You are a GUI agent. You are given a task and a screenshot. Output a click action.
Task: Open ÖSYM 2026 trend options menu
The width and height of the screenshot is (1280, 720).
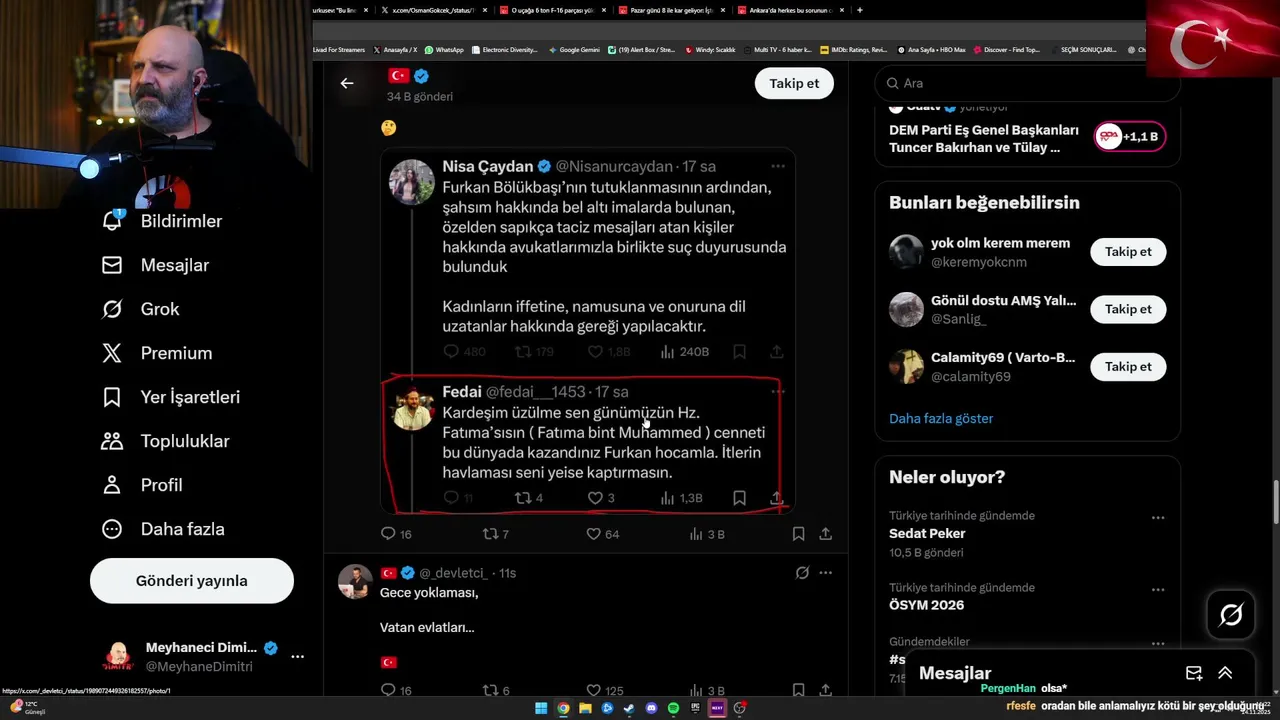[1158, 590]
